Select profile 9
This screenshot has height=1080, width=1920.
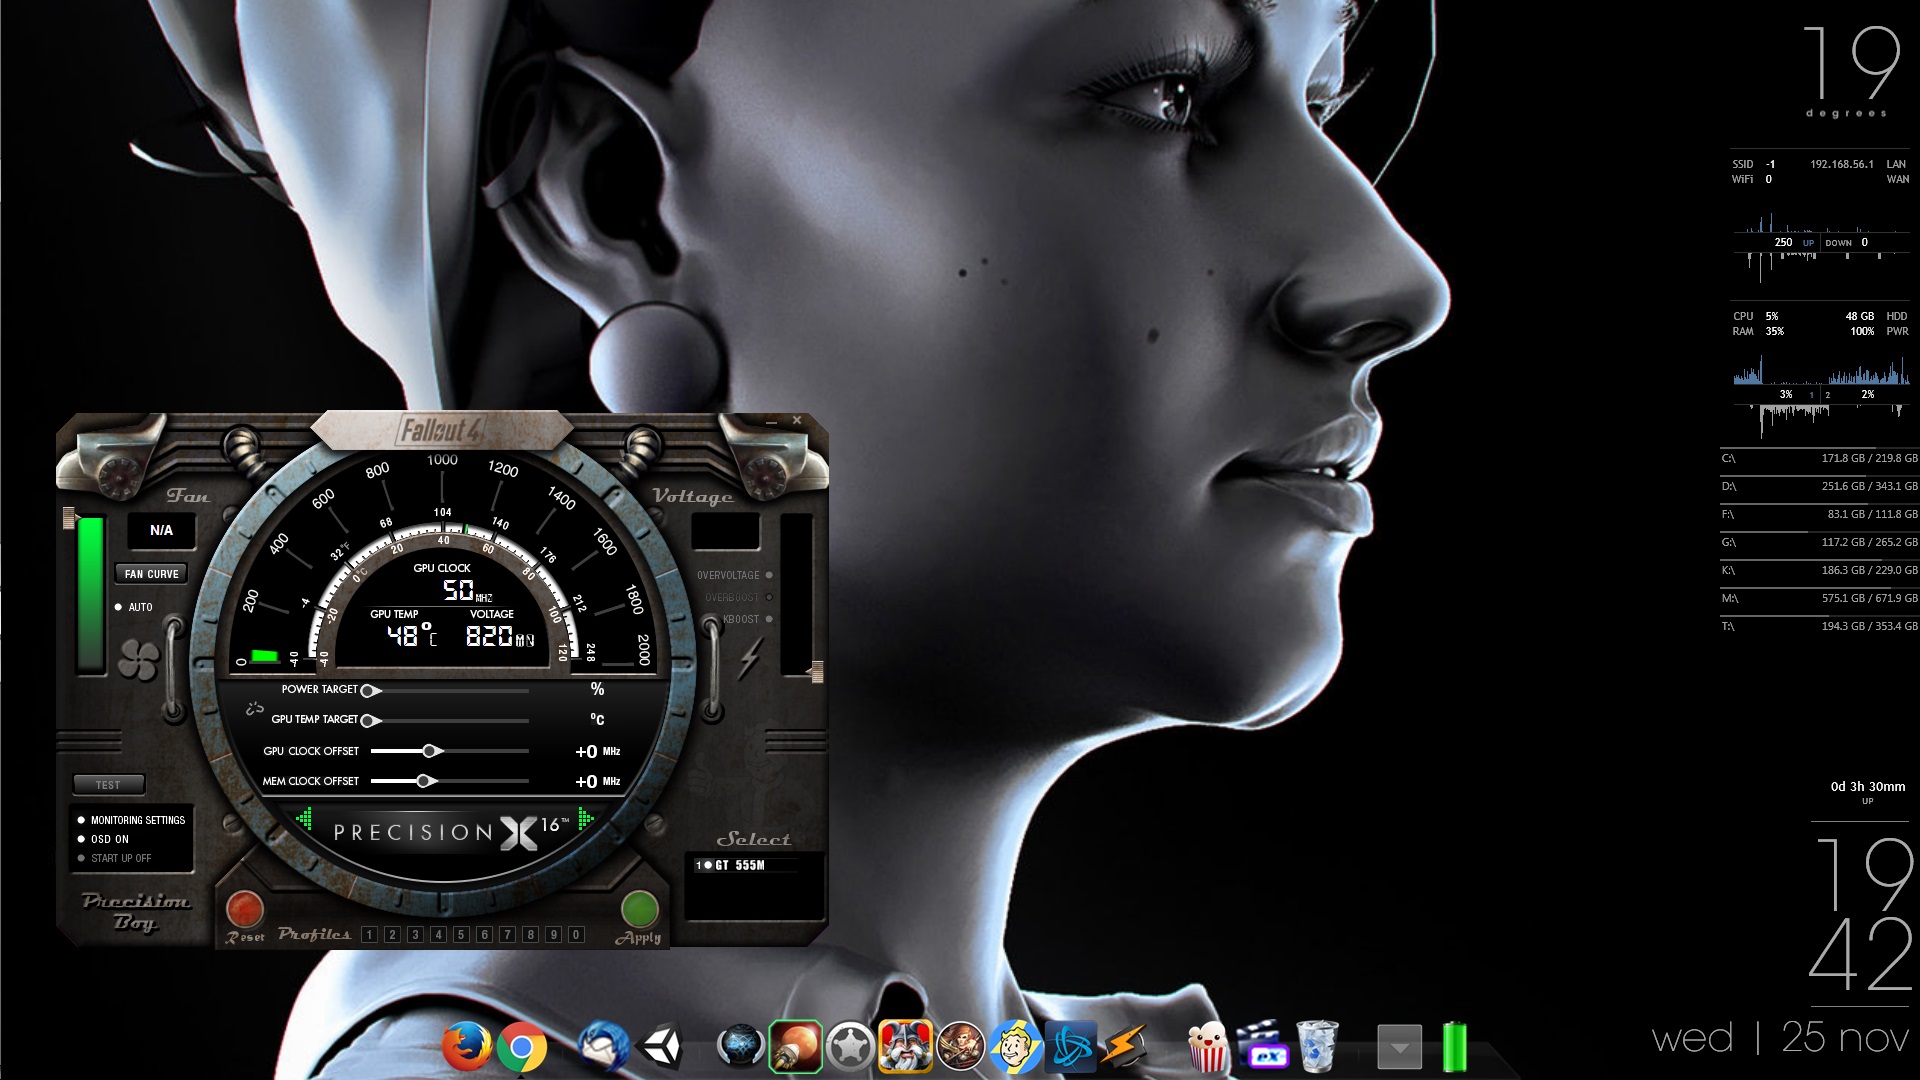click(x=553, y=935)
